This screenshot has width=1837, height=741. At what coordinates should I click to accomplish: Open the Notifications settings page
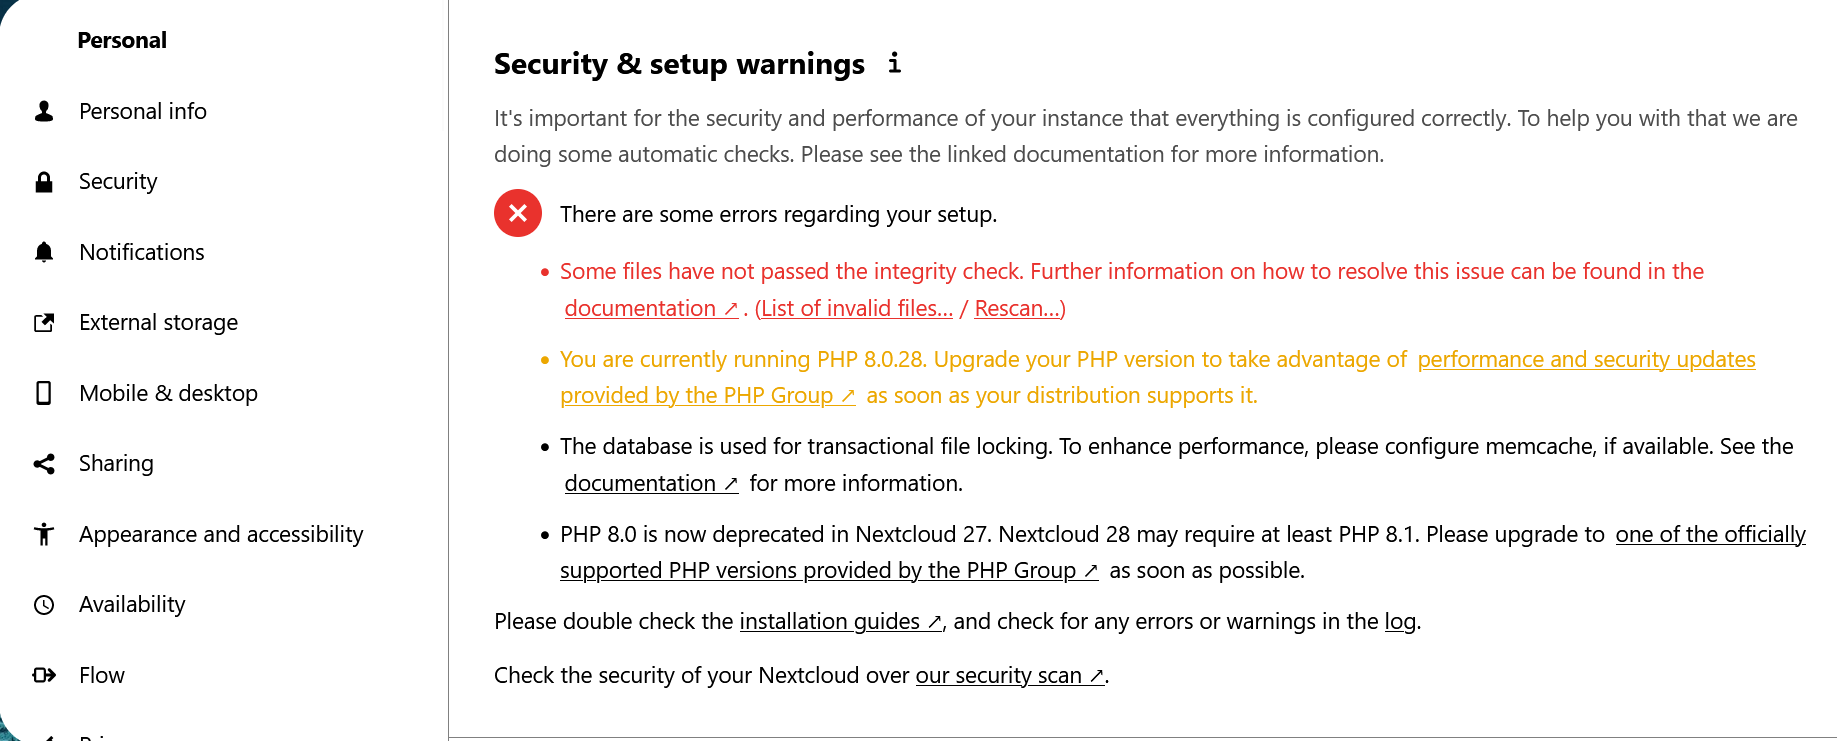[x=142, y=252]
